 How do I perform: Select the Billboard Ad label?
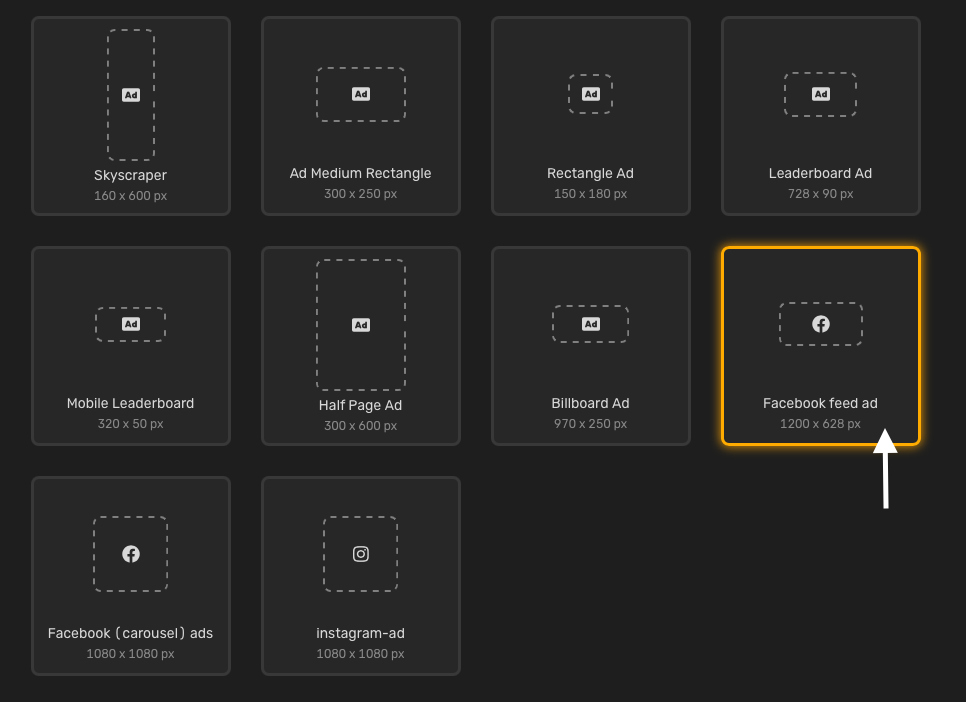(x=590, y=404)
